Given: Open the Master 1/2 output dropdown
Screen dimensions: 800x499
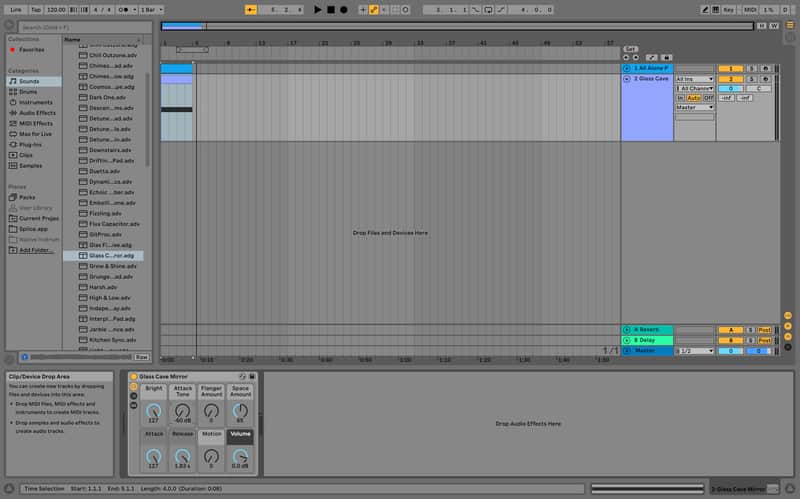Looking at the screenshot, I should [694, 351].
